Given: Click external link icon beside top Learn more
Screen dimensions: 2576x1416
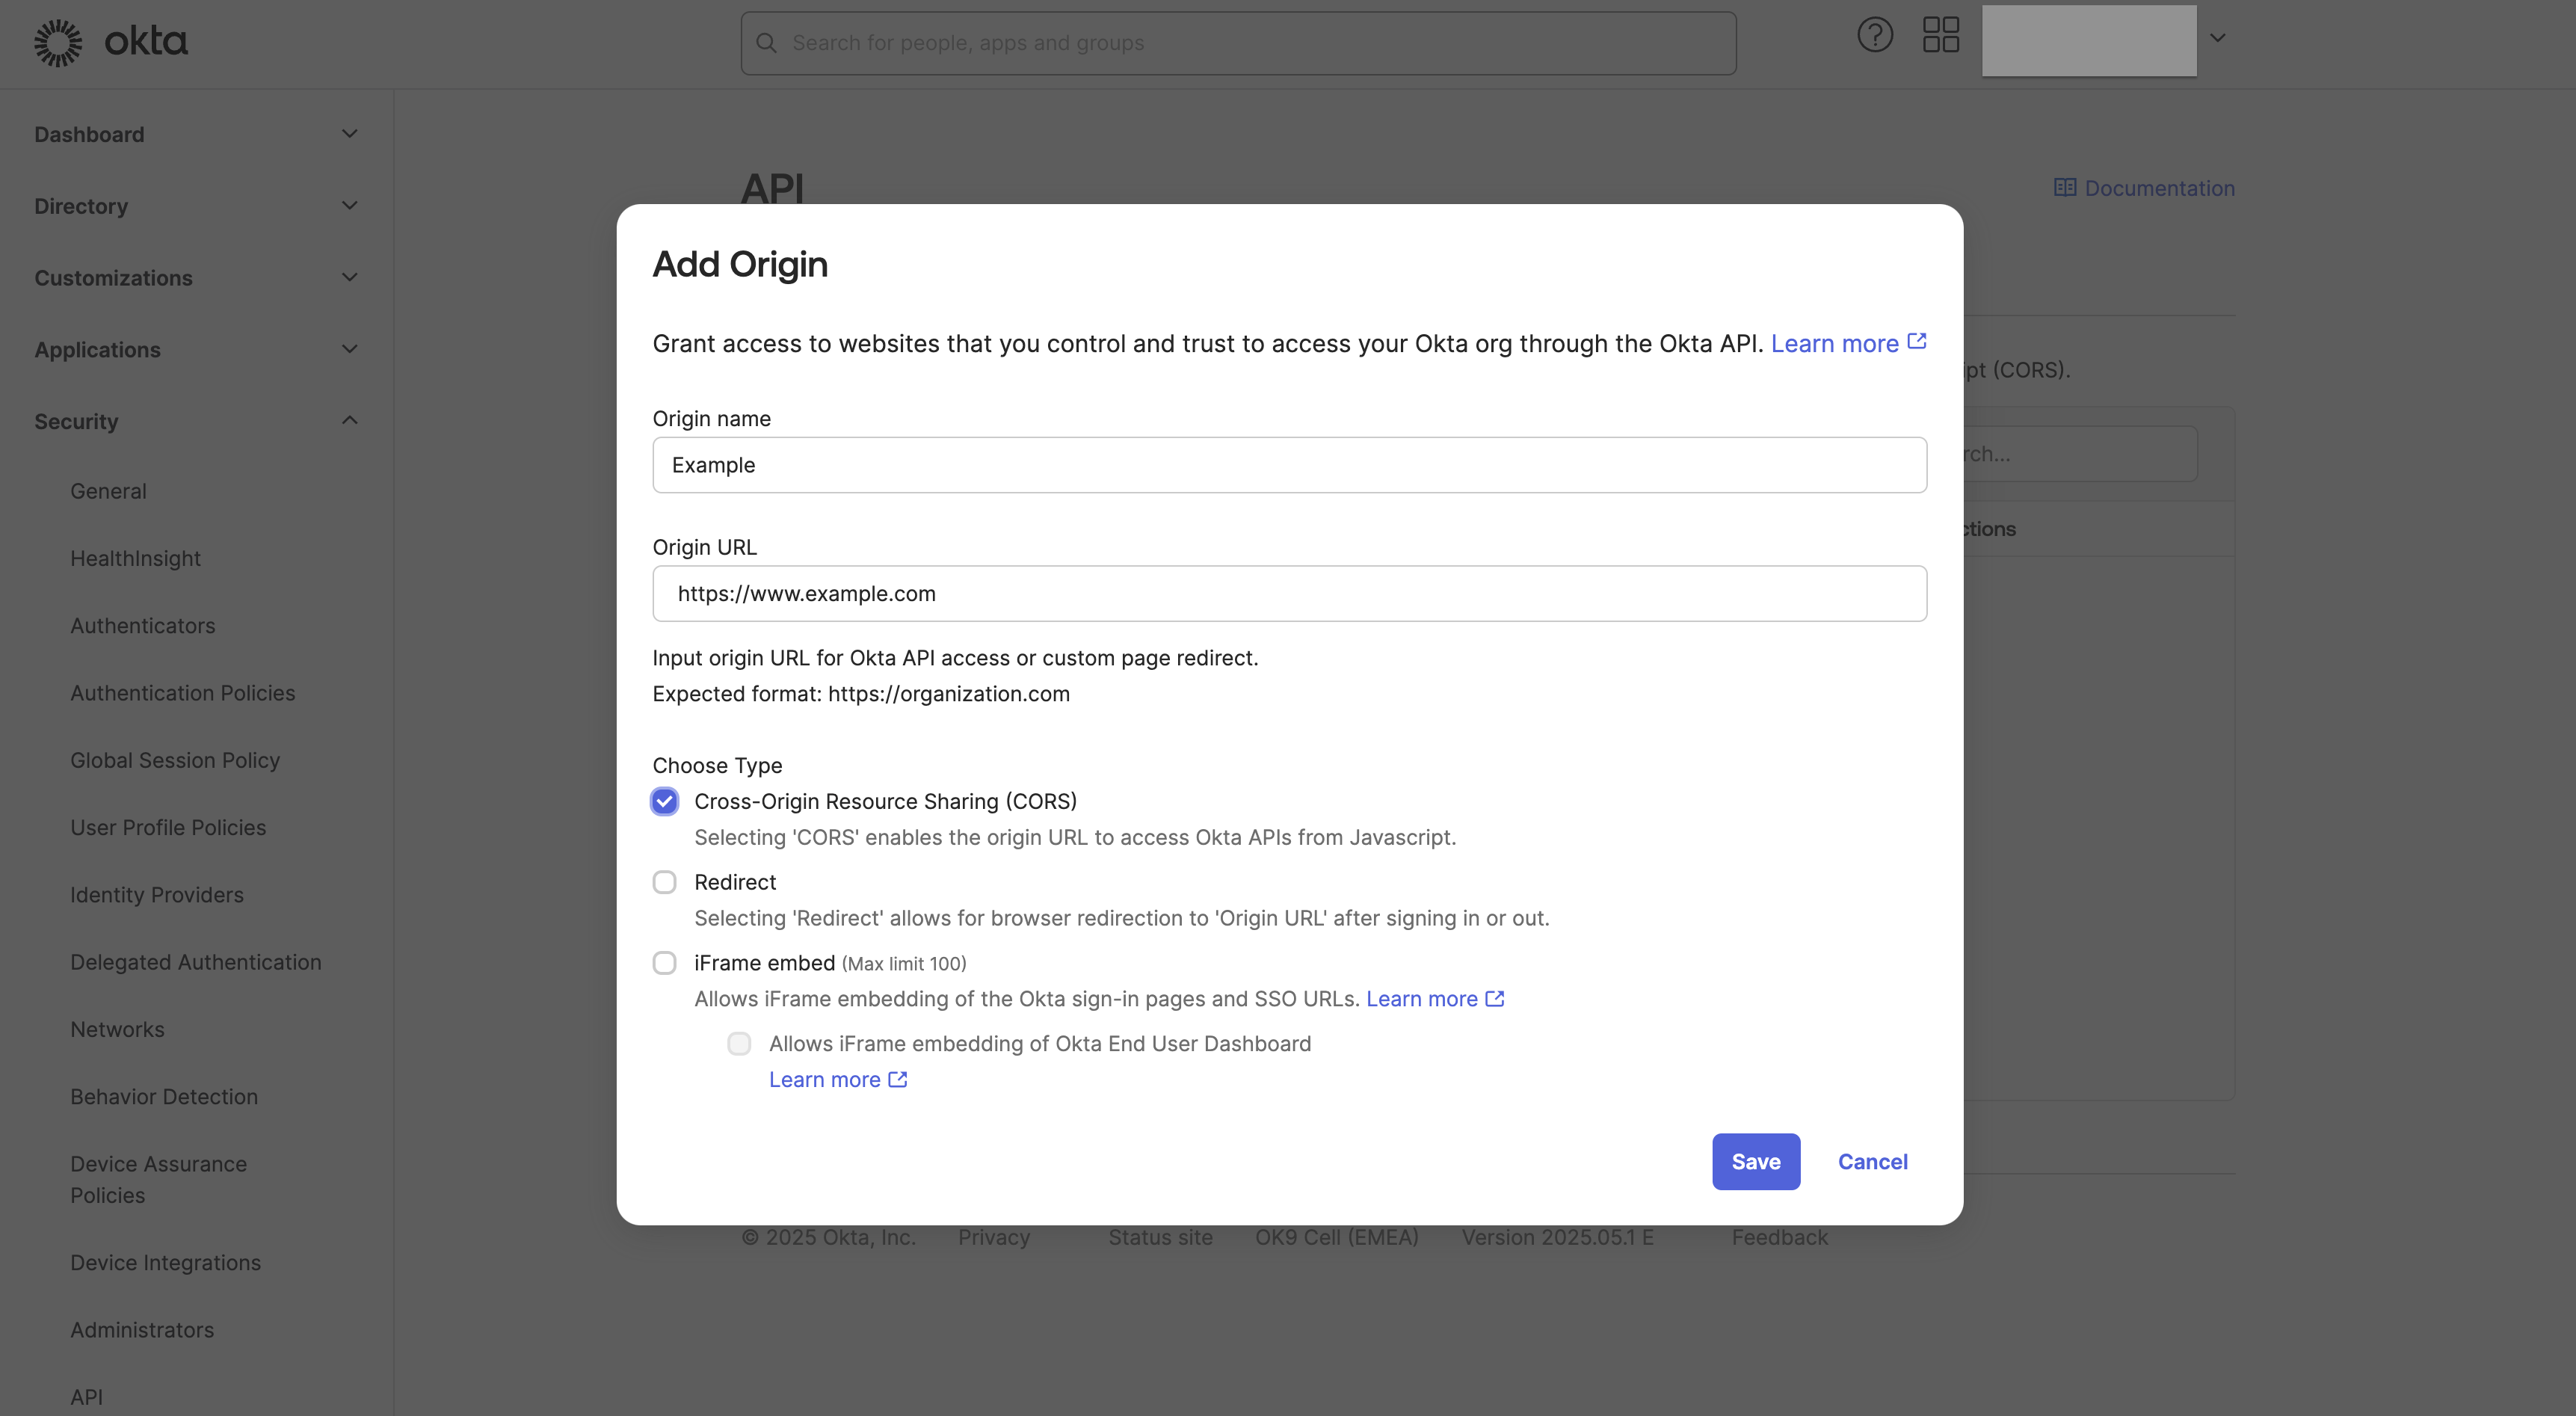Looking at the screenshot, I should coord(1916,342).
